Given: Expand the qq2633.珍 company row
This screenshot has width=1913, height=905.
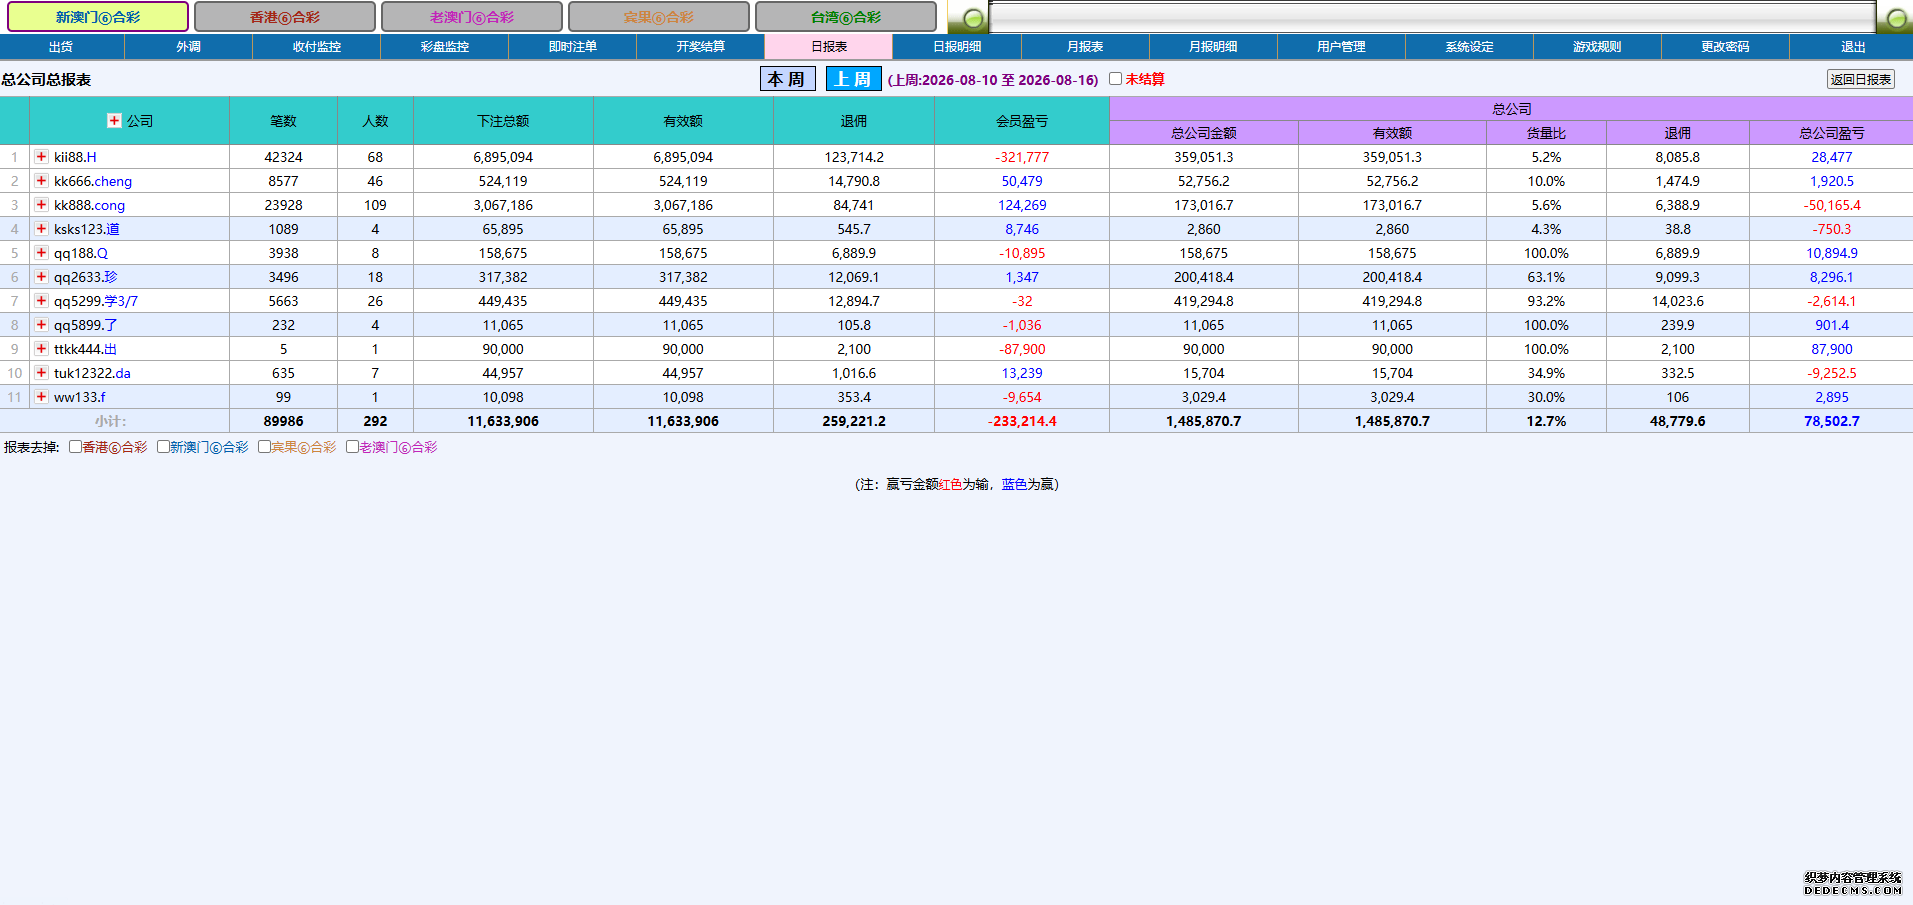Looking at the screenshot, I should click(x=41, y=276).
